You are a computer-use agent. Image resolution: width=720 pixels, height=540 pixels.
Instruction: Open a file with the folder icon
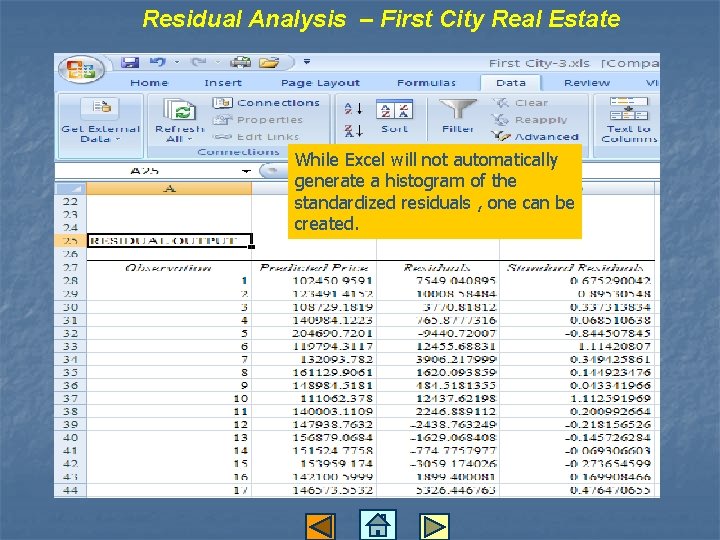point(269,62)
